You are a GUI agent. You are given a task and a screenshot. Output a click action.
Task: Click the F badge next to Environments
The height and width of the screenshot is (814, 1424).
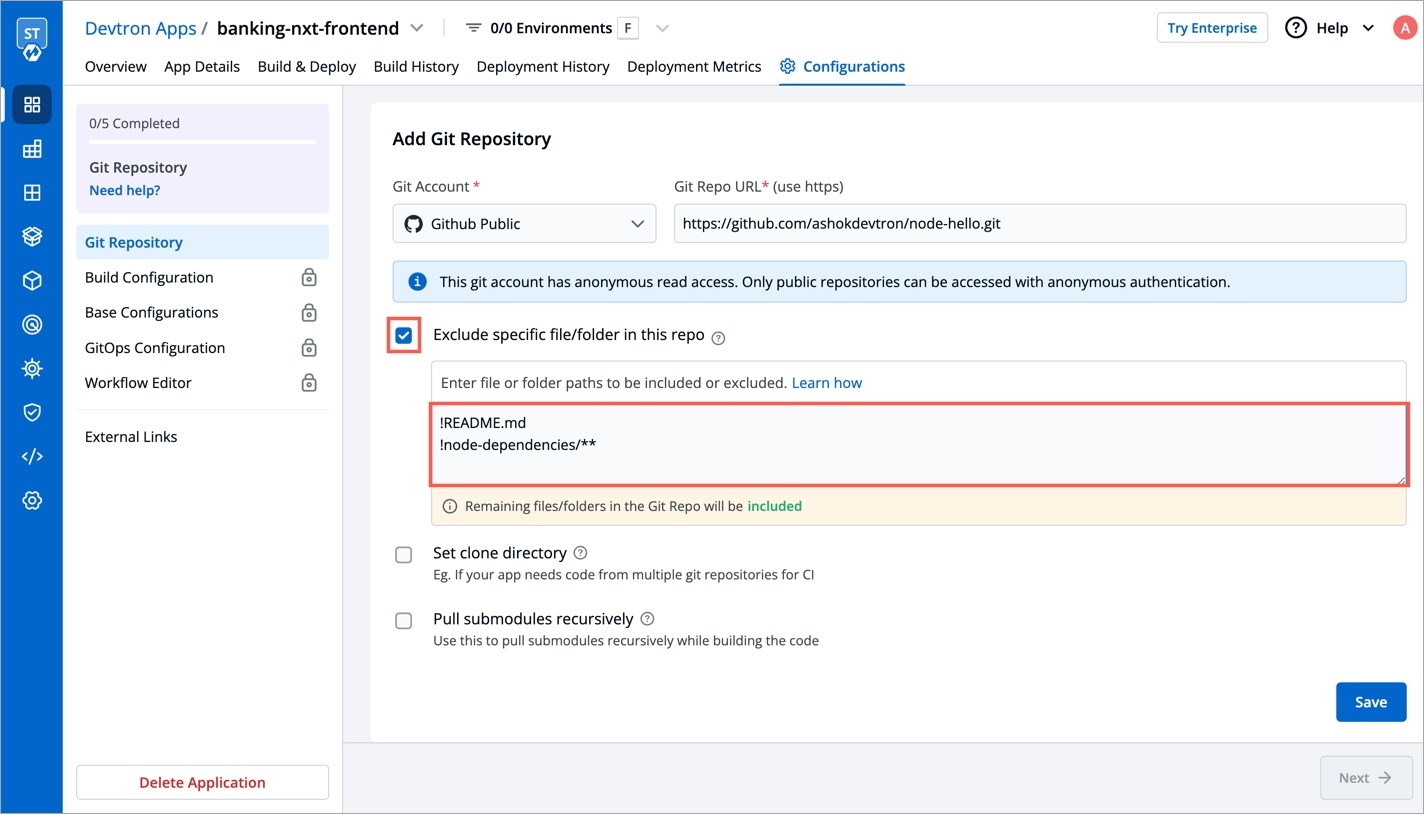coord(628,28)
